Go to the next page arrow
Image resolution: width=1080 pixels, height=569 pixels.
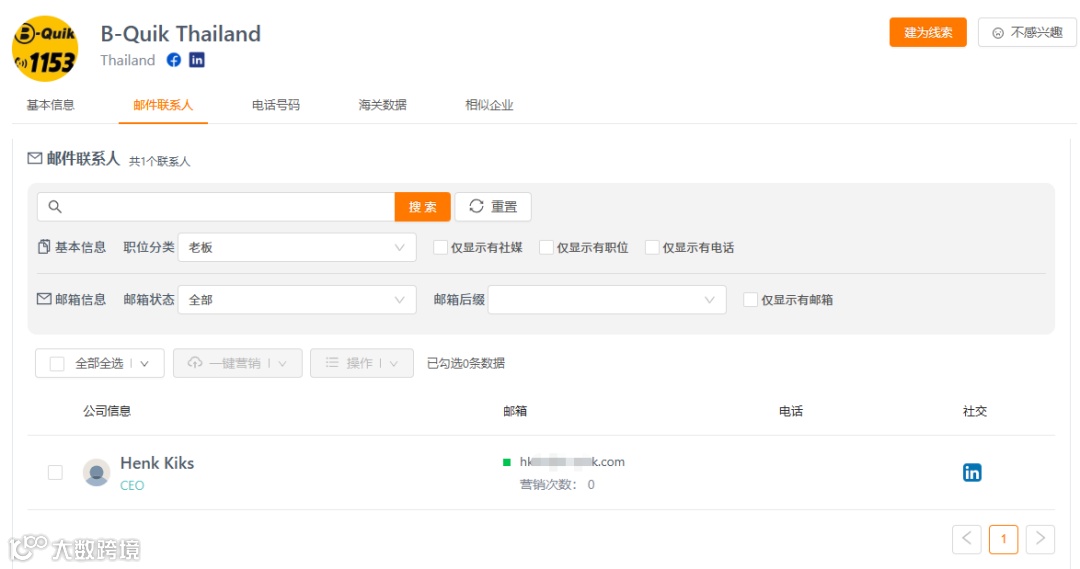coord(1040,539)
